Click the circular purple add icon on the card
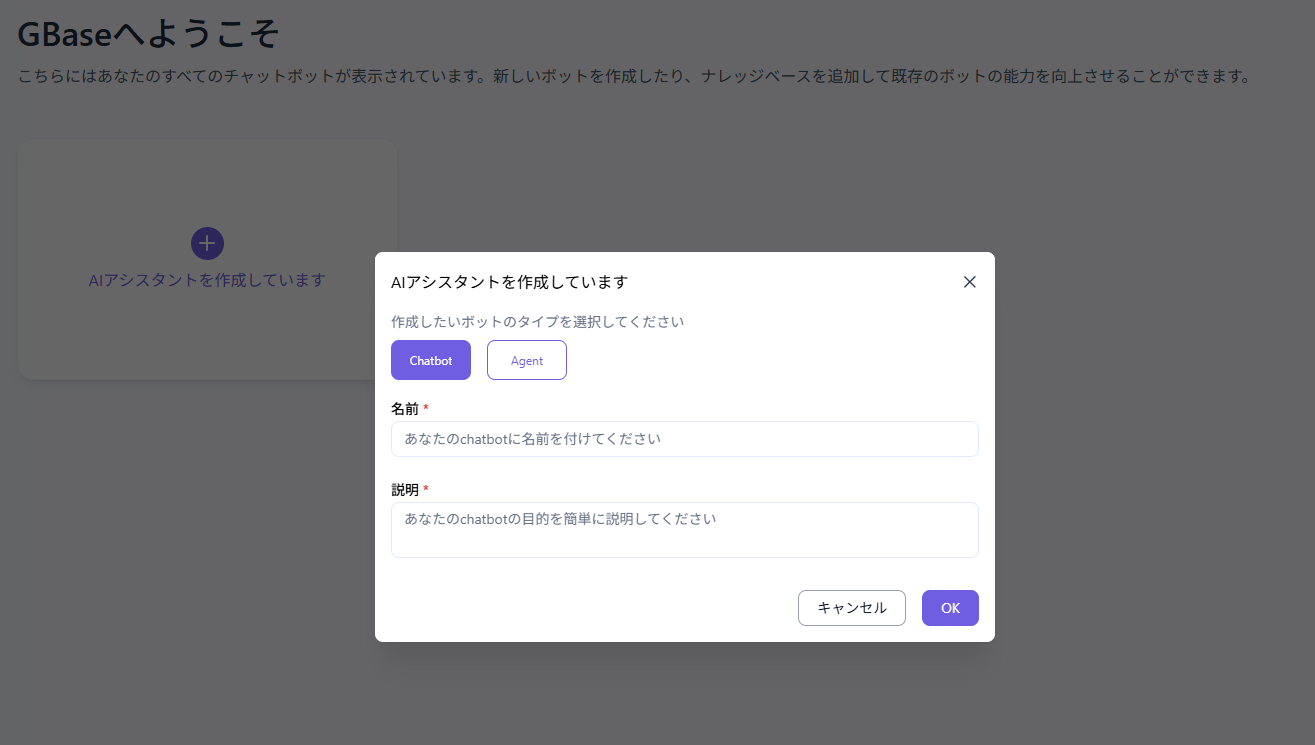The height and width of the screenshot is (745, 1315). click(x=207, y=243)
